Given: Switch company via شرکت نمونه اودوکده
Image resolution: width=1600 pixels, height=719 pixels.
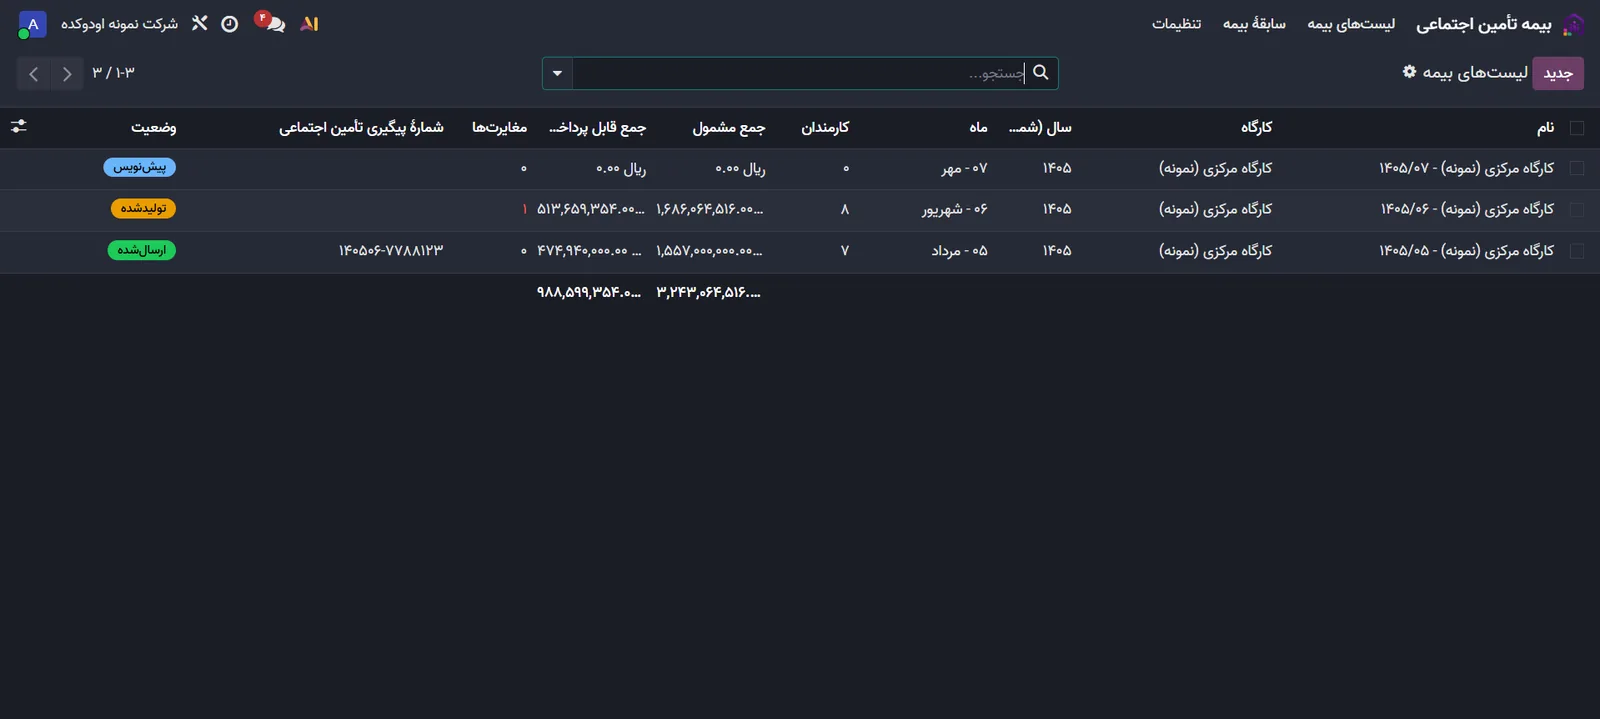Looking at the screenshot, I should point(119,24).
